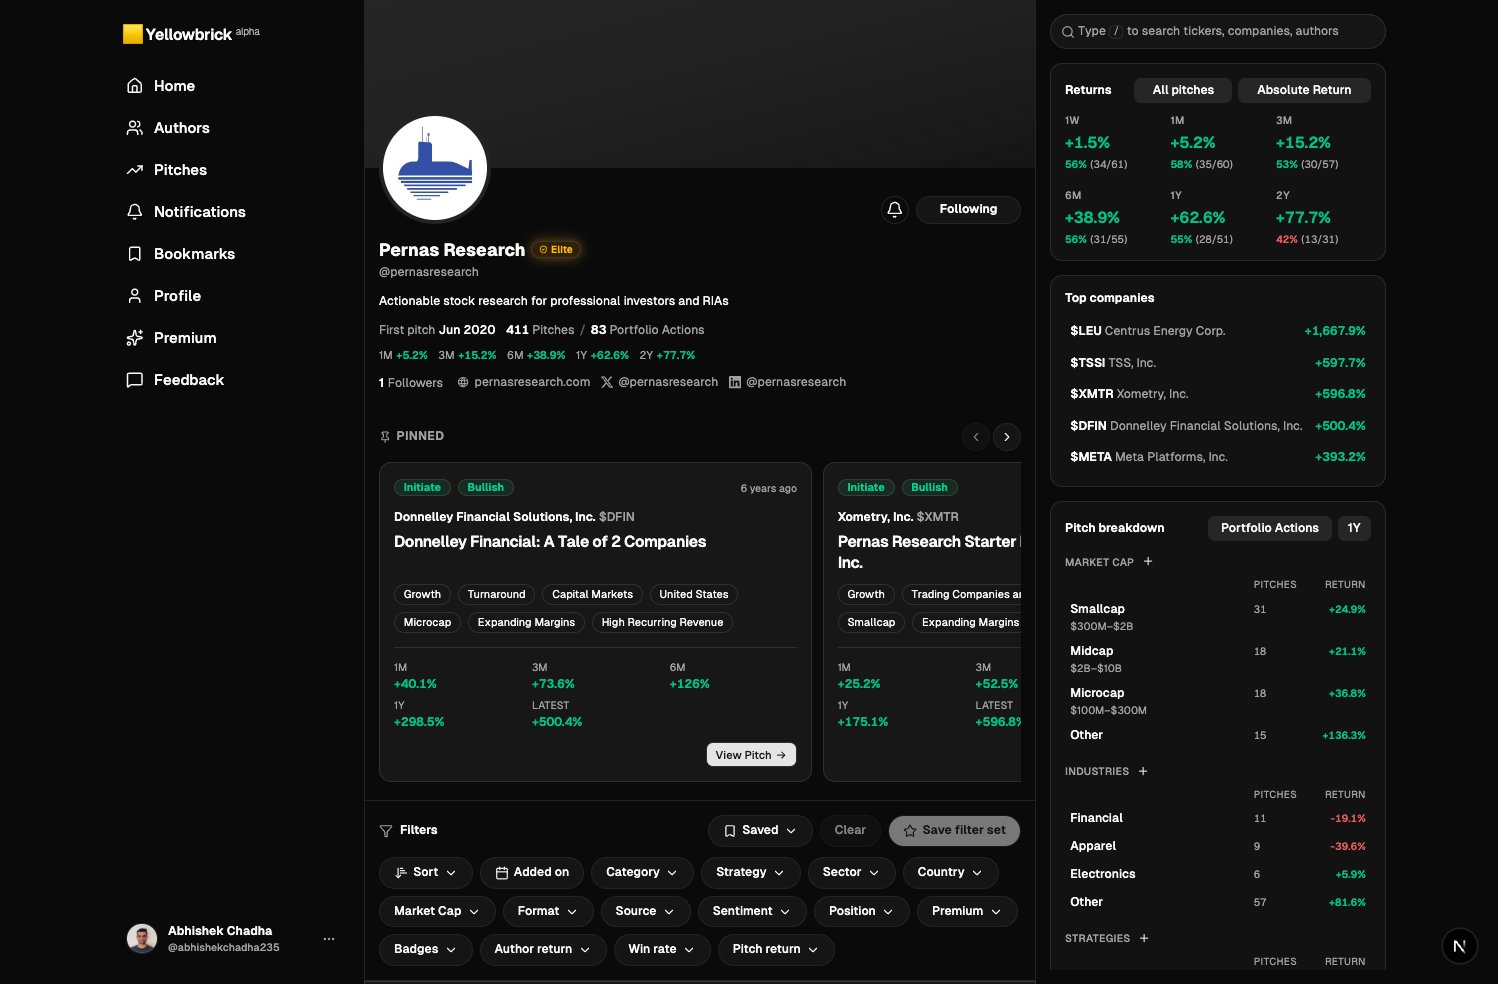Click the plus next to Market Cap
The height and width of the screenshot is (984, 1498).
point(1148,562)
